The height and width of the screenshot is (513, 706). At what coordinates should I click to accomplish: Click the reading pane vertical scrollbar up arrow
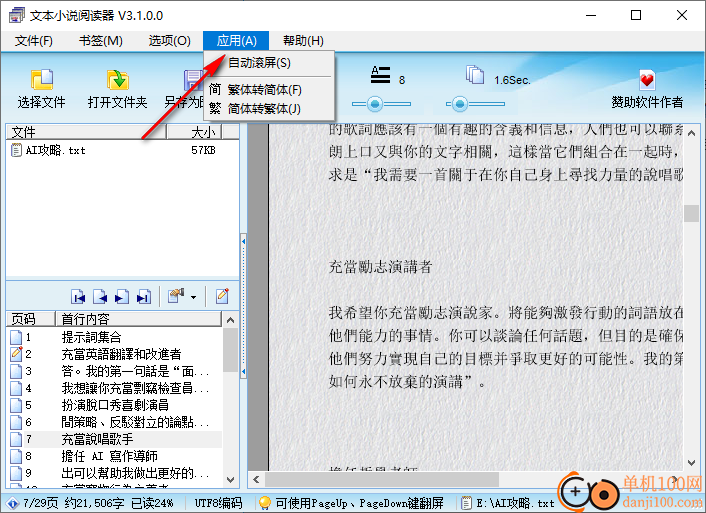click(x=692, y=134)
